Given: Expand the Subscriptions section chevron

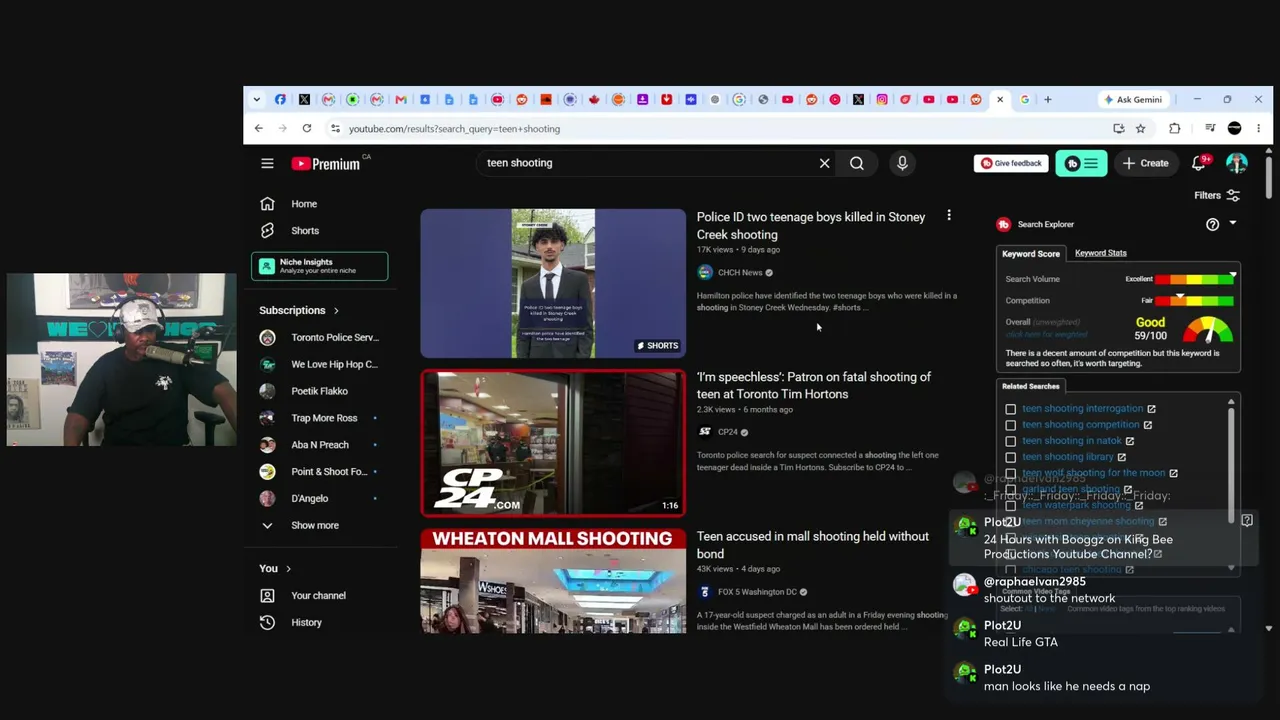Looking at the screenshot, I should tap(336, 310).
